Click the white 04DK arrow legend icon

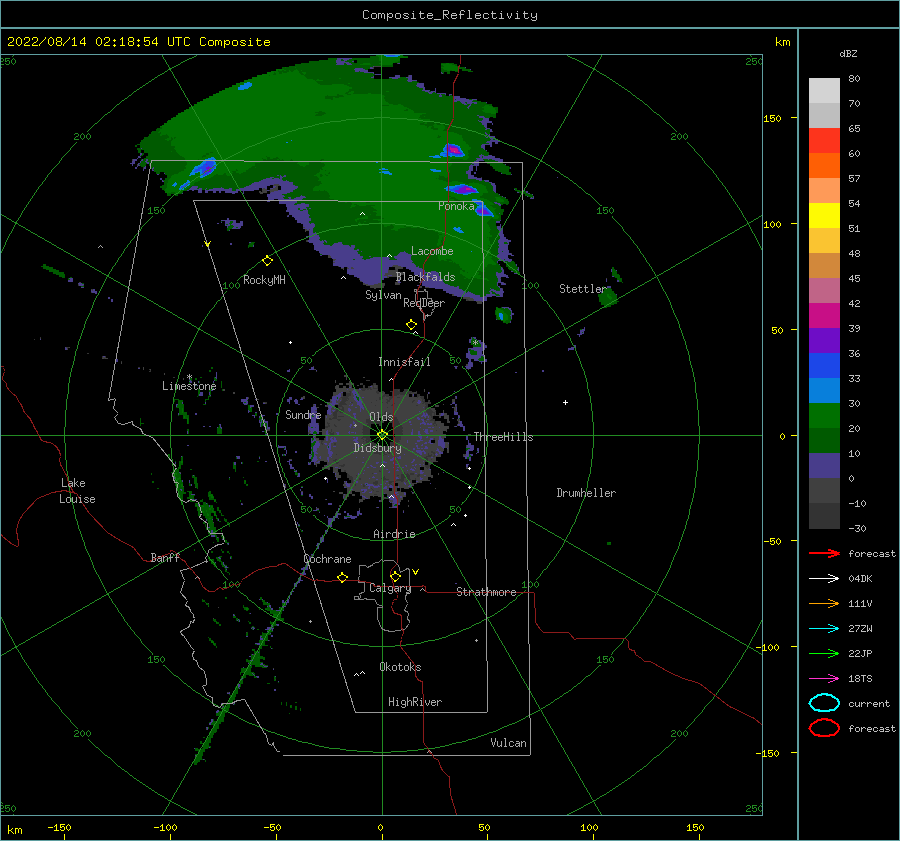(824, 579)
